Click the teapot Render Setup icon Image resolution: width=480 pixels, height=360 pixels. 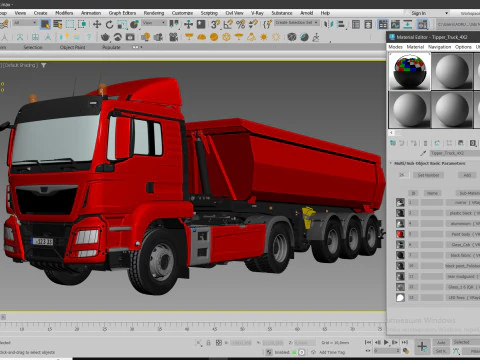[x=105, y=37]
